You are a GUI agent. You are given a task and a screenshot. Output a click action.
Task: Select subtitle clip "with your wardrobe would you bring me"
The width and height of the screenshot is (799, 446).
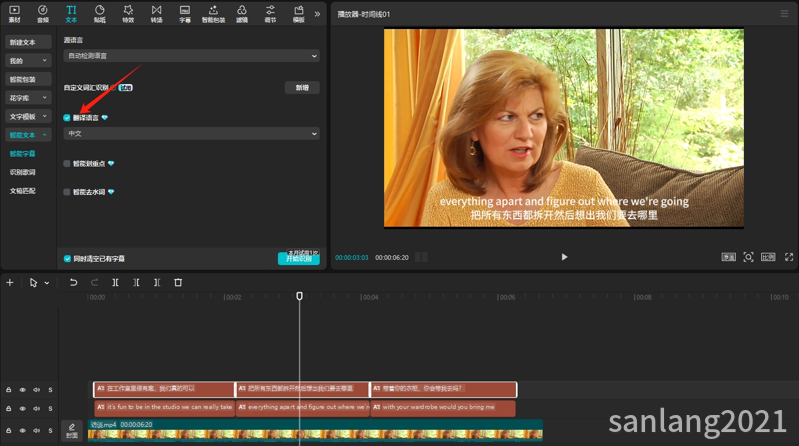[x=443, y=408]
